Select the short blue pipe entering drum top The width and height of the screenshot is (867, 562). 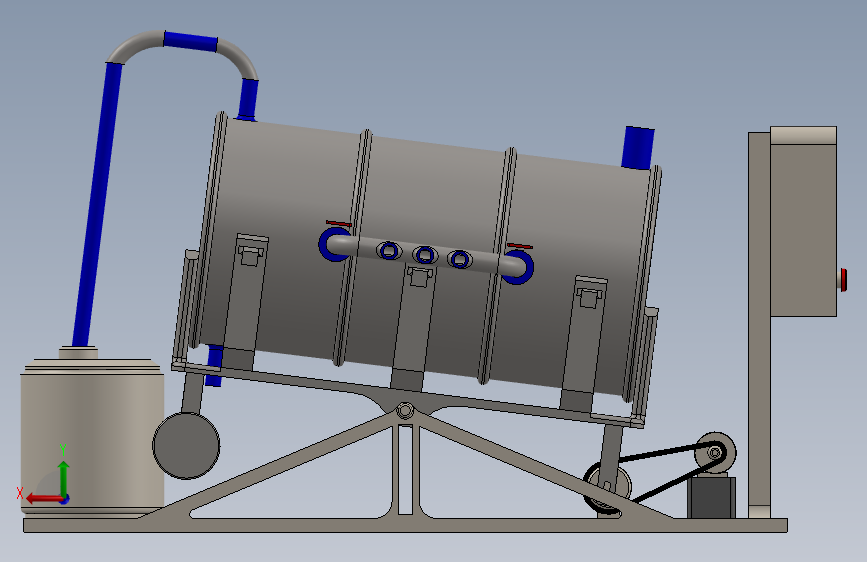point(248,99)
